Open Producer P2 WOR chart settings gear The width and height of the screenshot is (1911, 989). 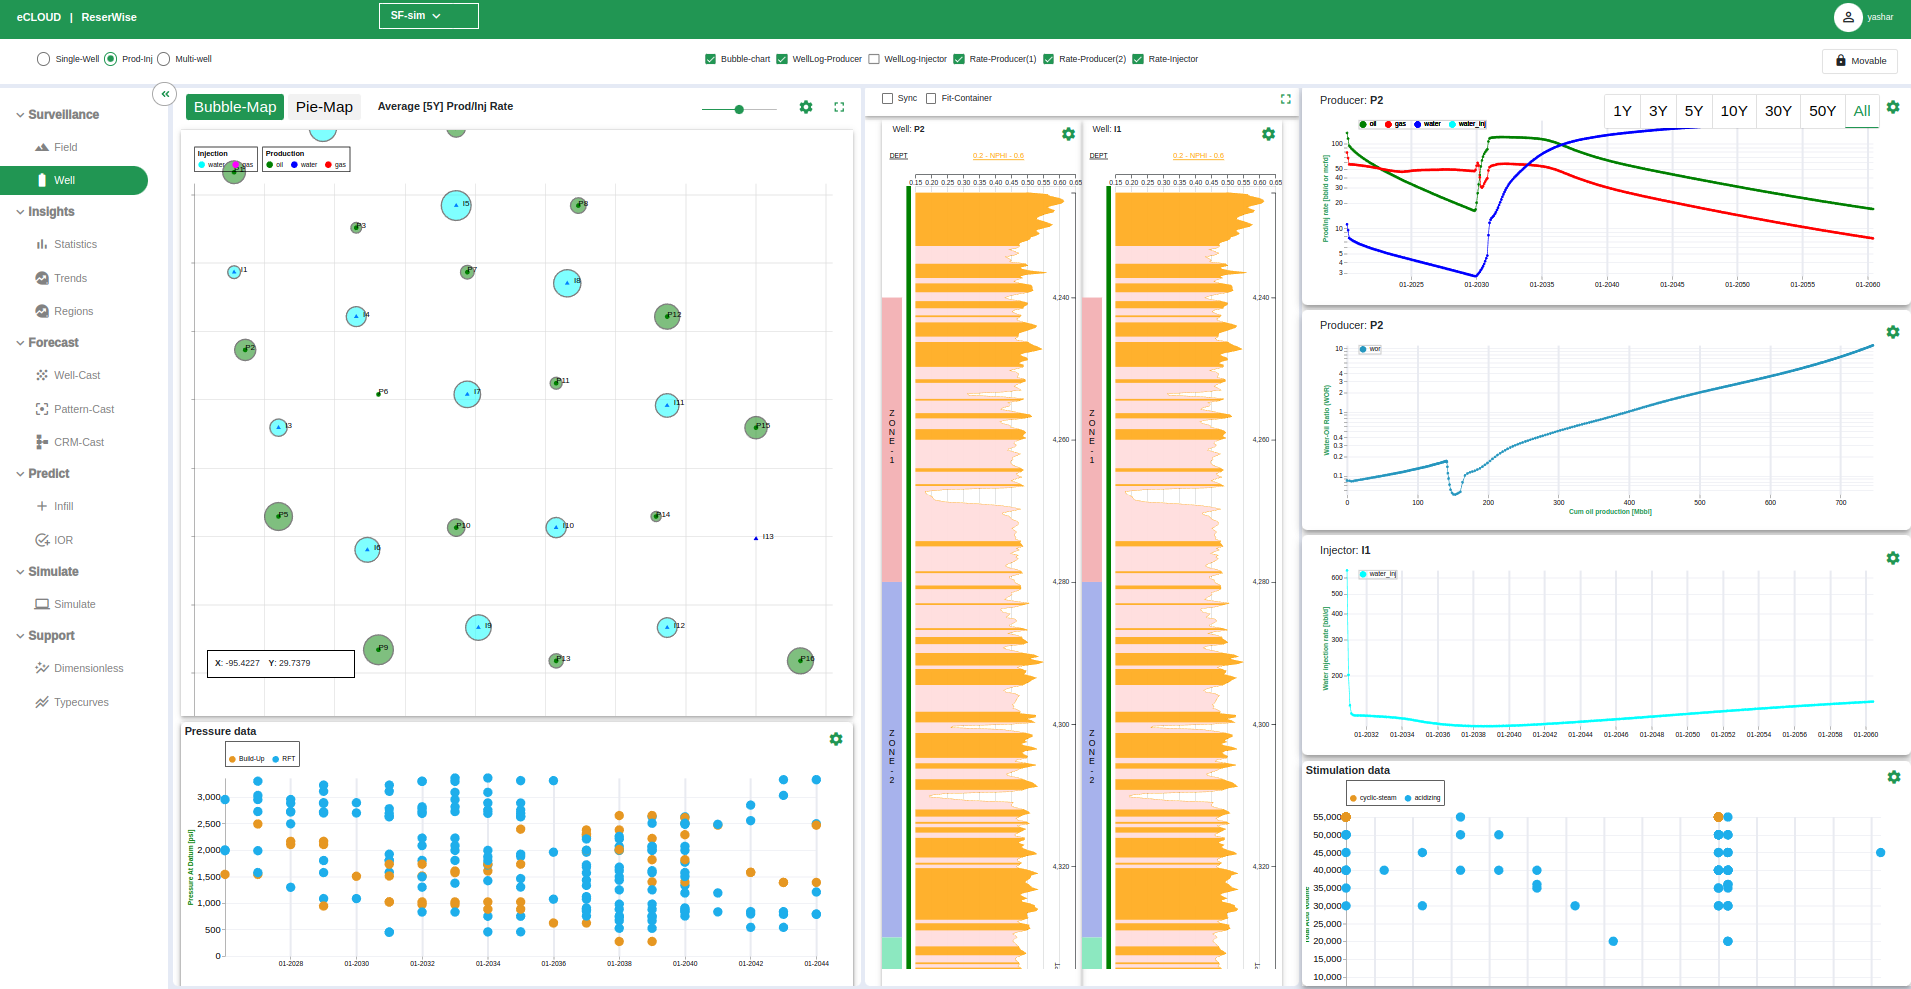[1893, 332]
